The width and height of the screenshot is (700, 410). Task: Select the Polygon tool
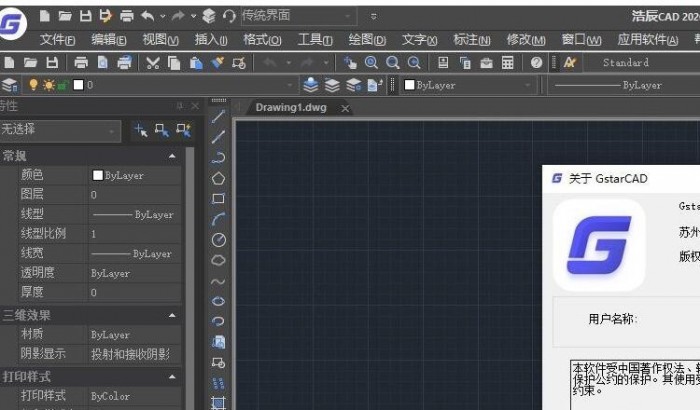(x=218, y=178)
